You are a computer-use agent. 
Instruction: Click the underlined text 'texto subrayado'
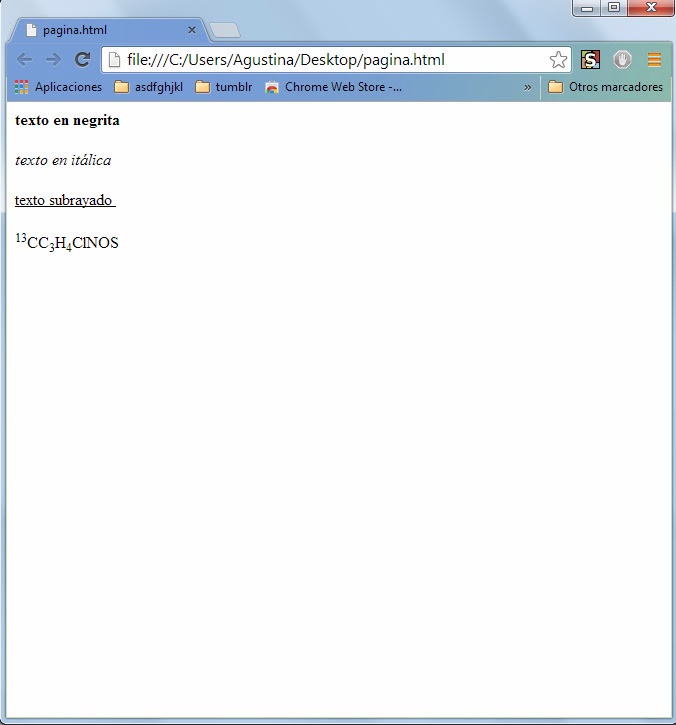pos(63,201)
